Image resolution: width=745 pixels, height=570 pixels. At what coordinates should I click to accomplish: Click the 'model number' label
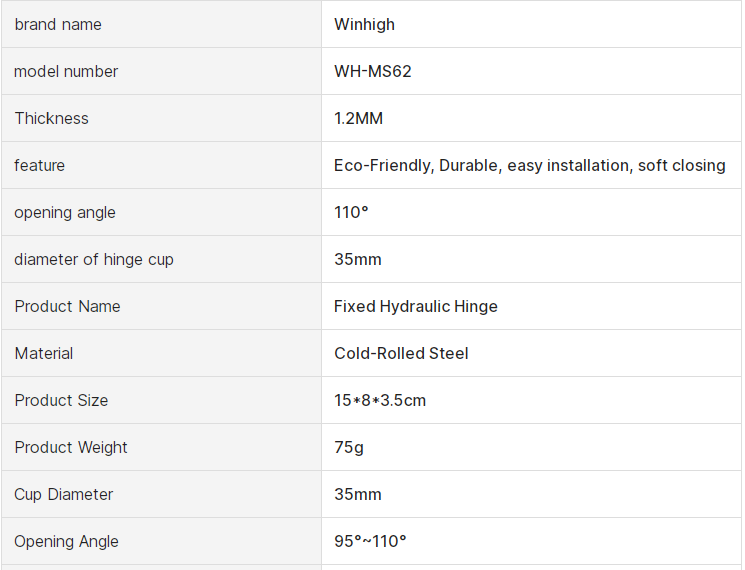66,71
